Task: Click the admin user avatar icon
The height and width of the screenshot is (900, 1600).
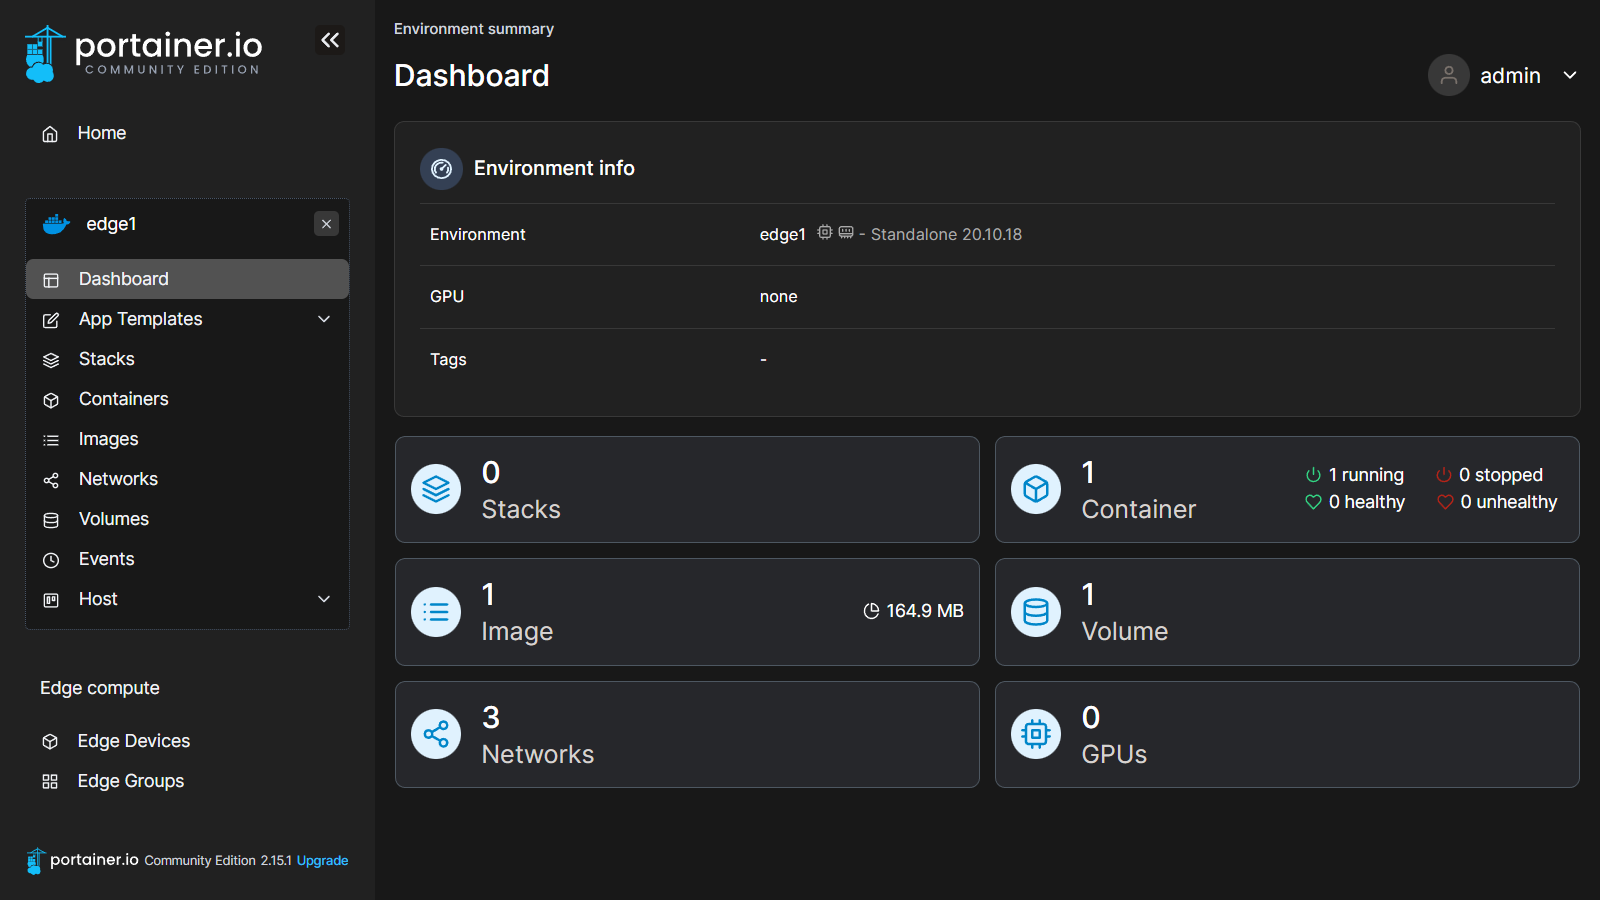Action: point(1448,75)
